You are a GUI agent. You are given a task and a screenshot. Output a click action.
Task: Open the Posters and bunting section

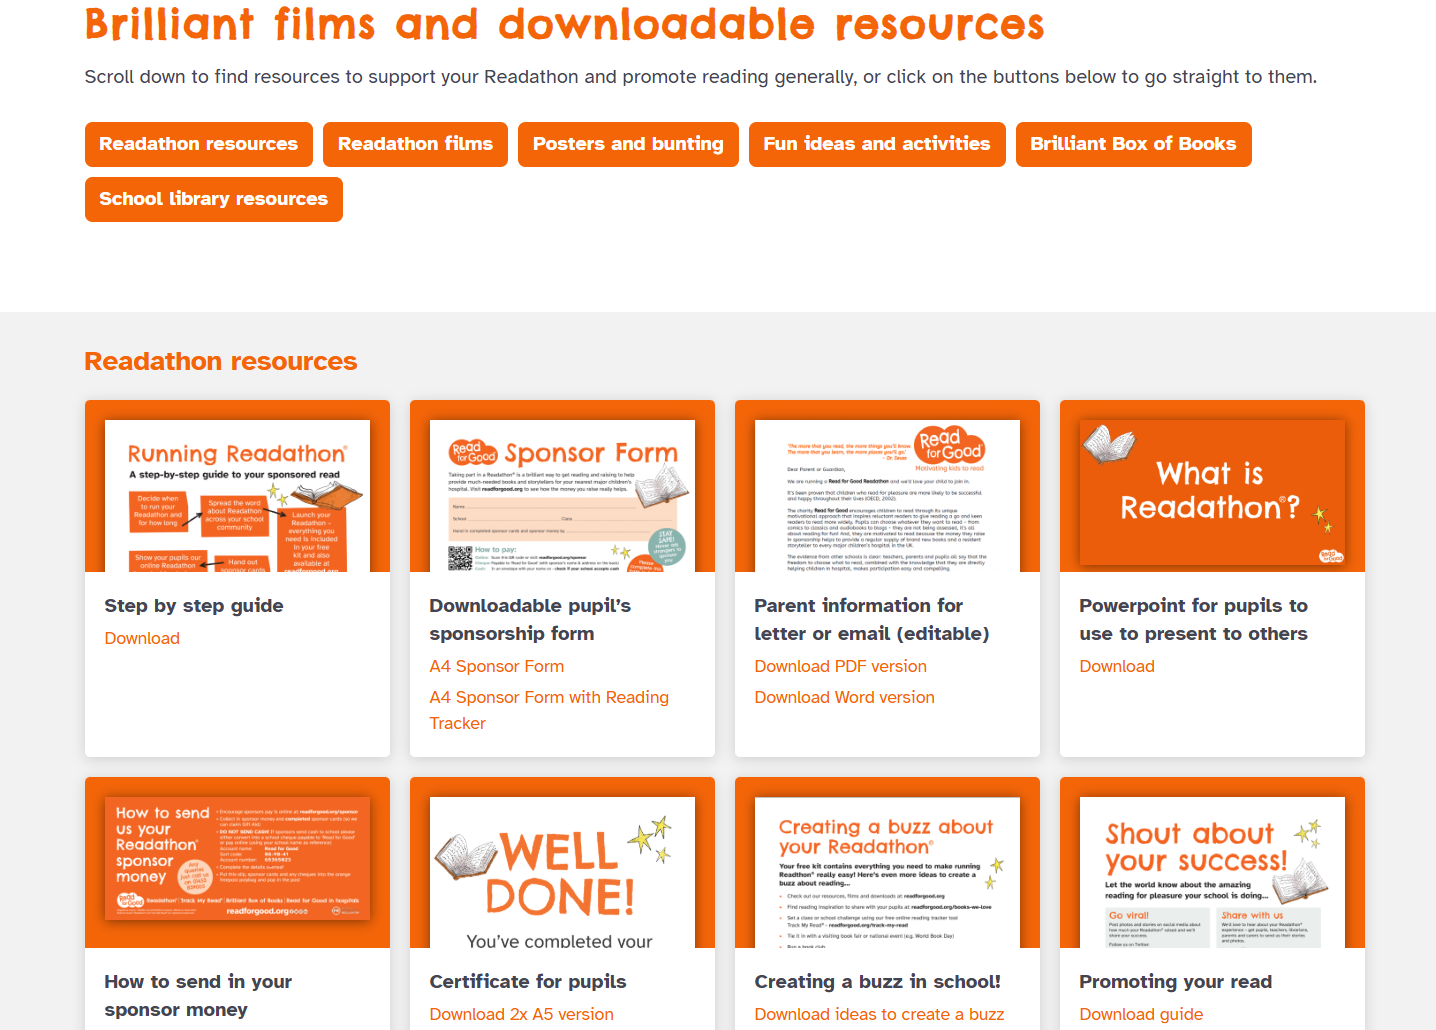pos(627,144)
